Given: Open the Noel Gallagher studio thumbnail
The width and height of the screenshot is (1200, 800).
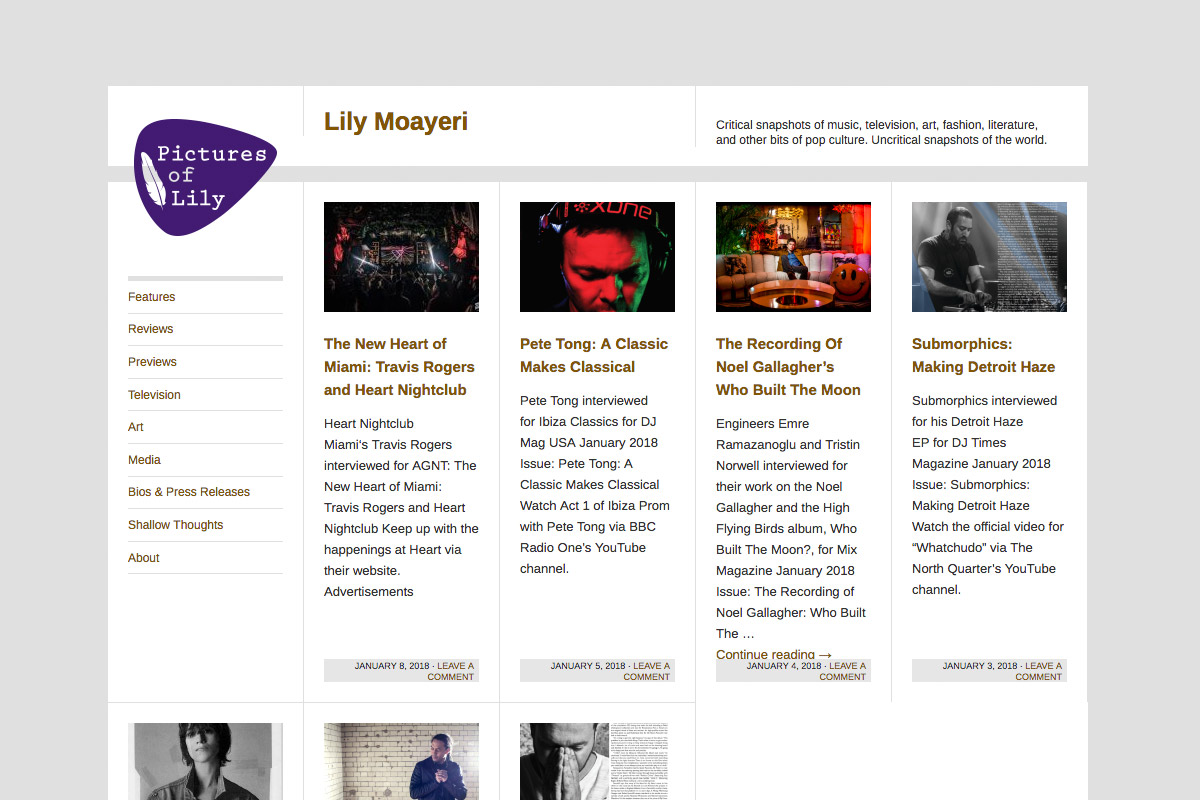Looking at the screenshot, I should click(793, 257).
